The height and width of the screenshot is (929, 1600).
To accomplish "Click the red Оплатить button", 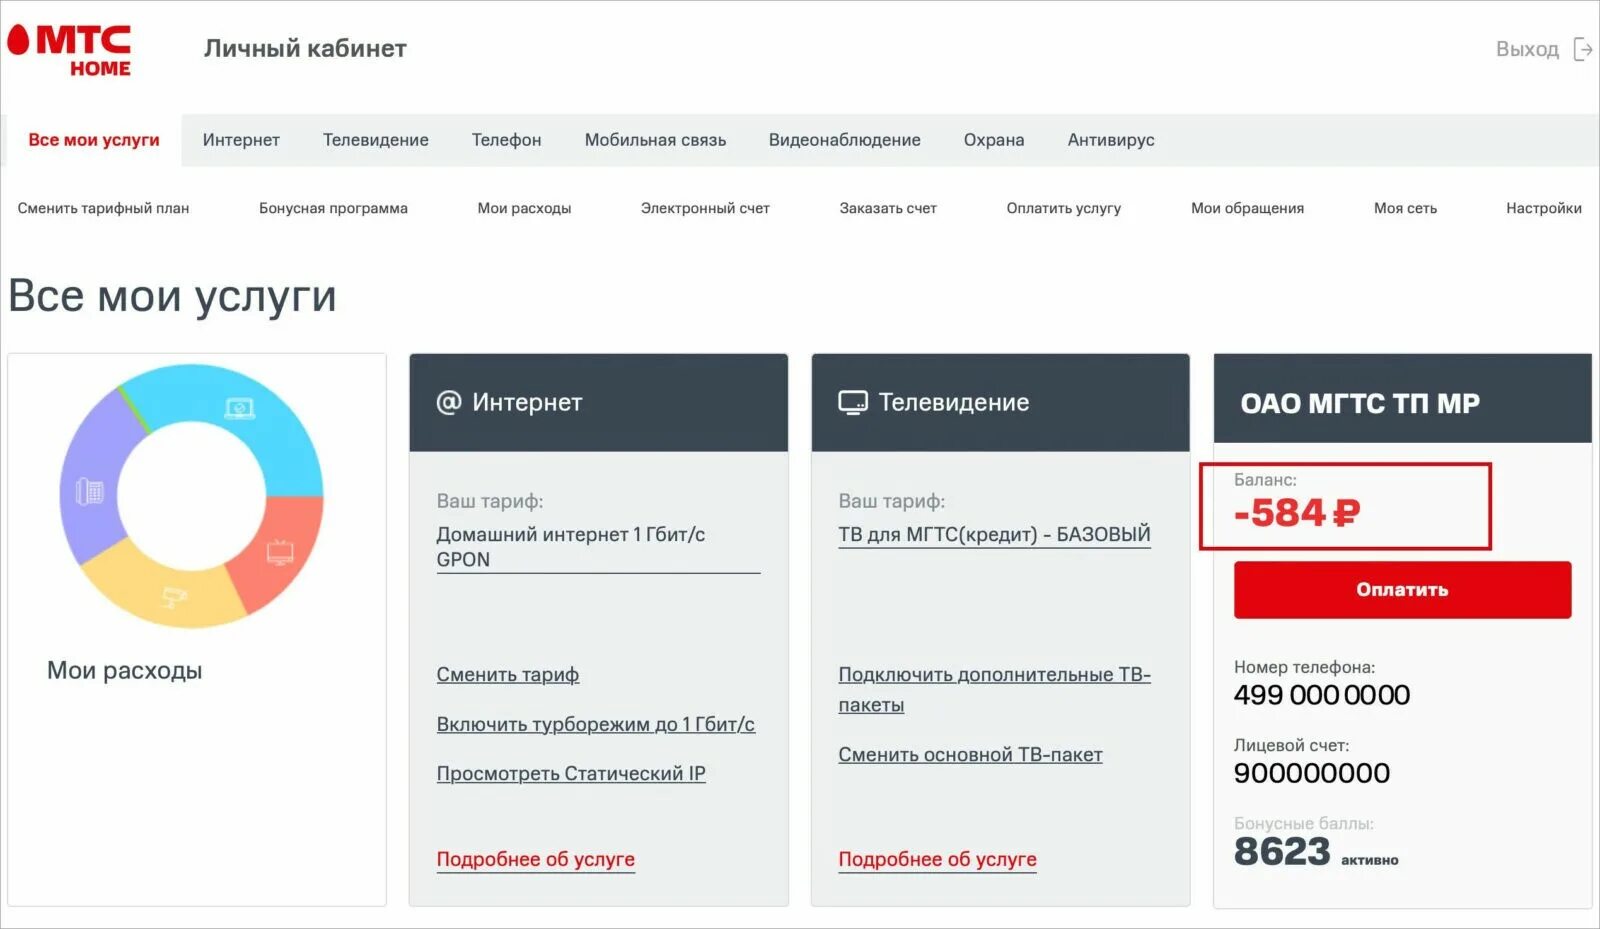I will click(x=1402, y=590).
